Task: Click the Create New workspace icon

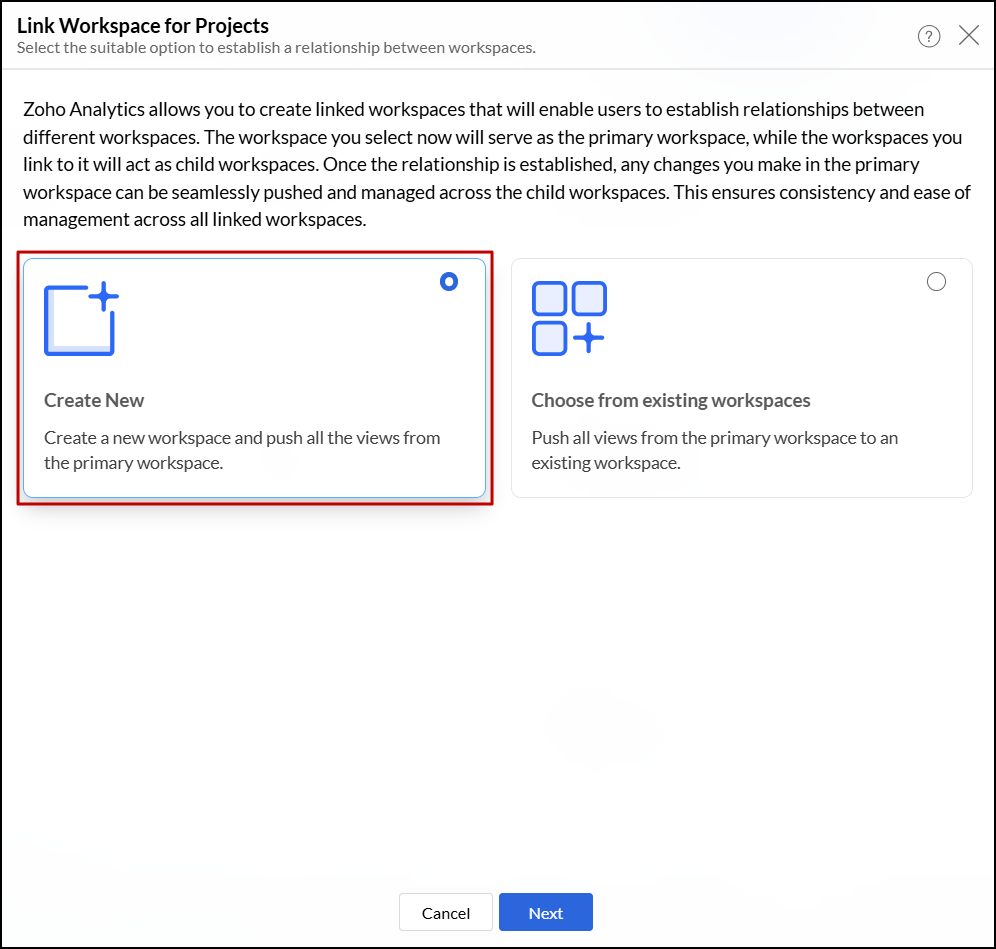Action: point(79,320)
